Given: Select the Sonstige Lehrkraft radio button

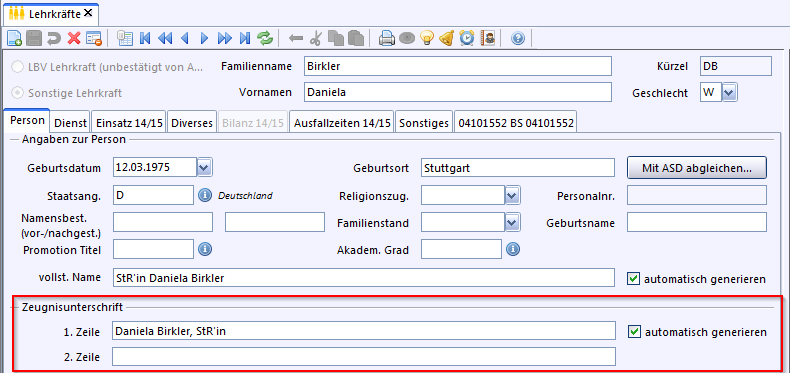Looking at the screenshot, I should (x=18, y=93).
